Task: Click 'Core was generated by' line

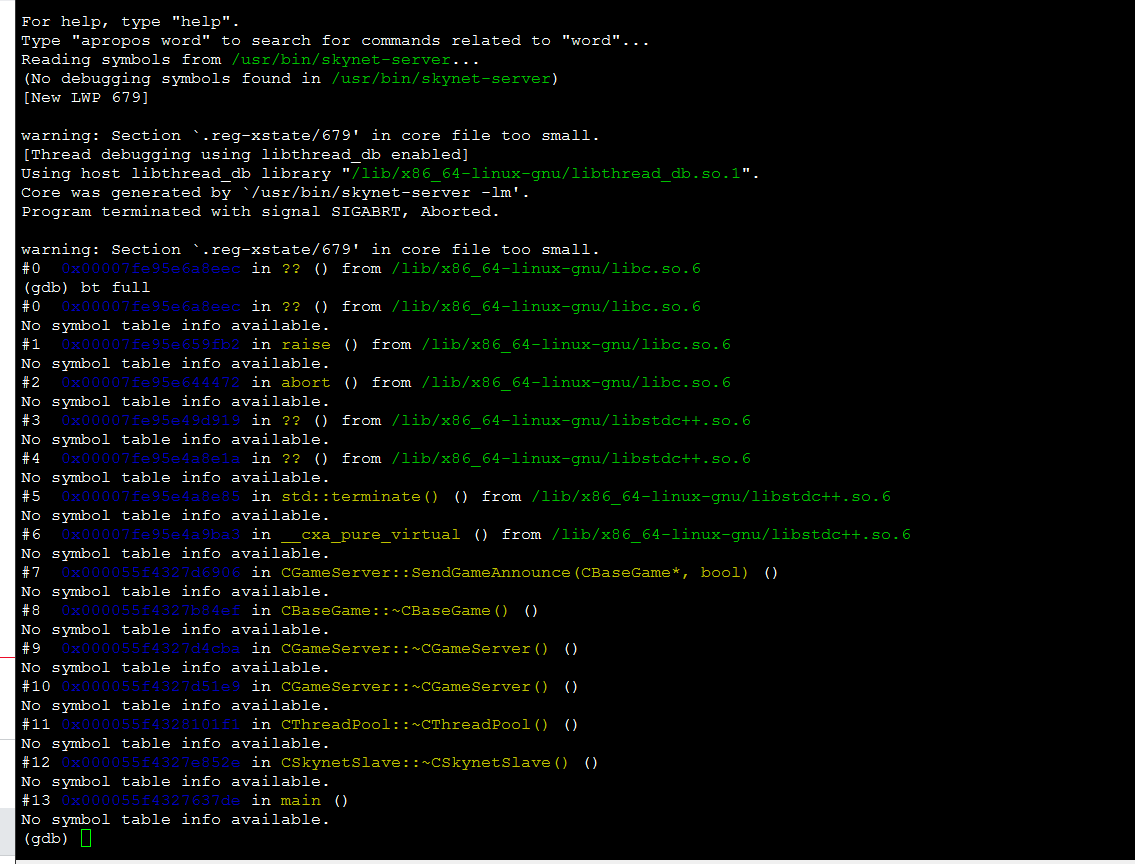Action: click(x=275, y=192)
